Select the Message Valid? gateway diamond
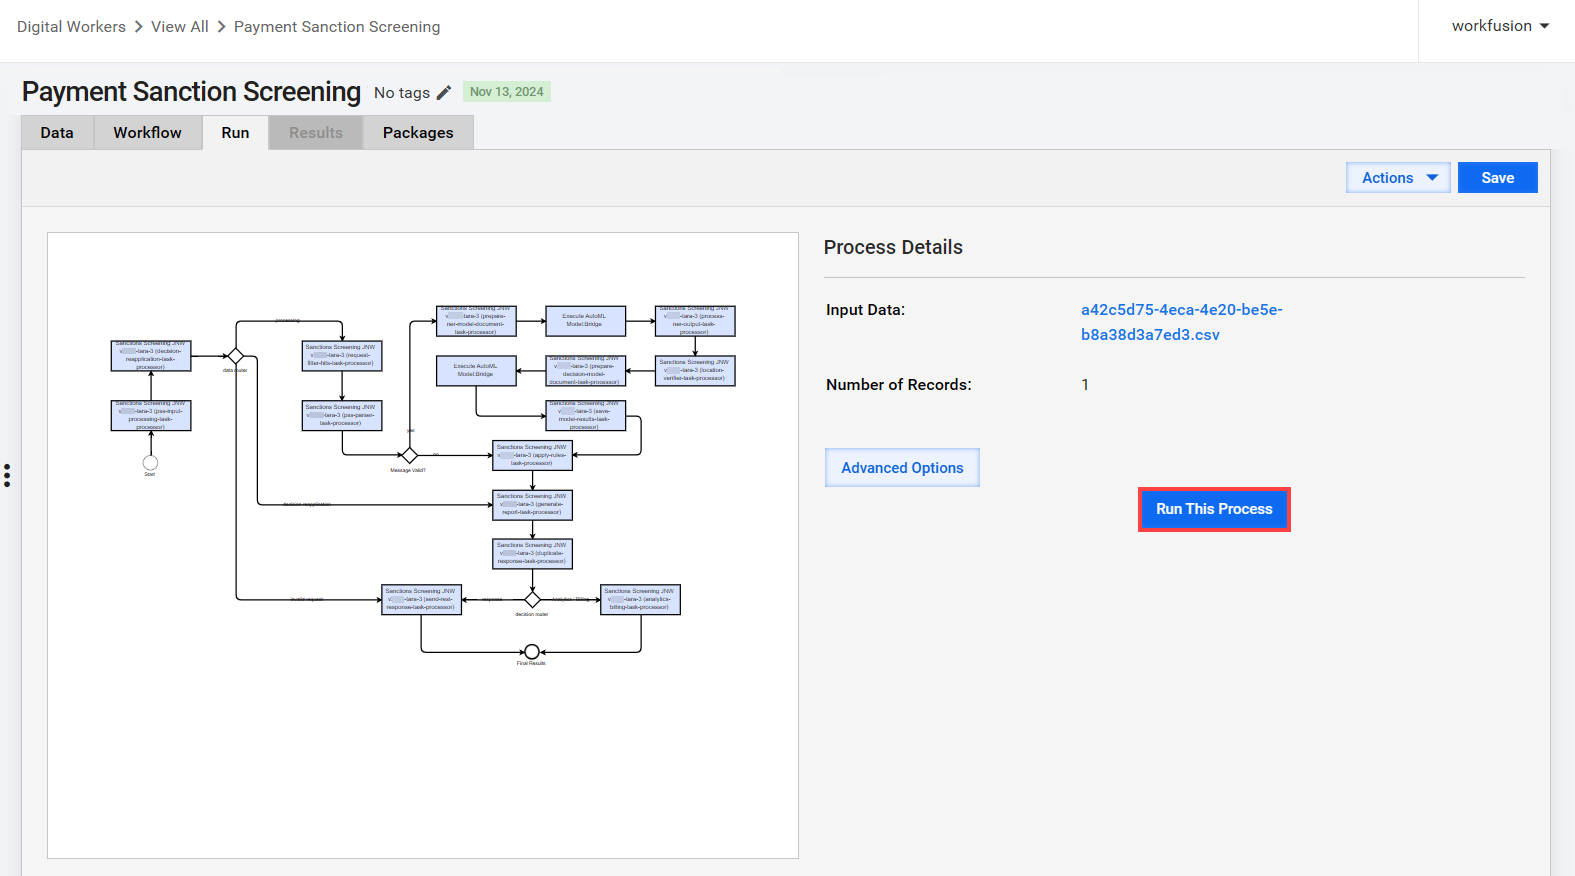The width and height of the screenshot is (1575, 876). coord(410,456)
